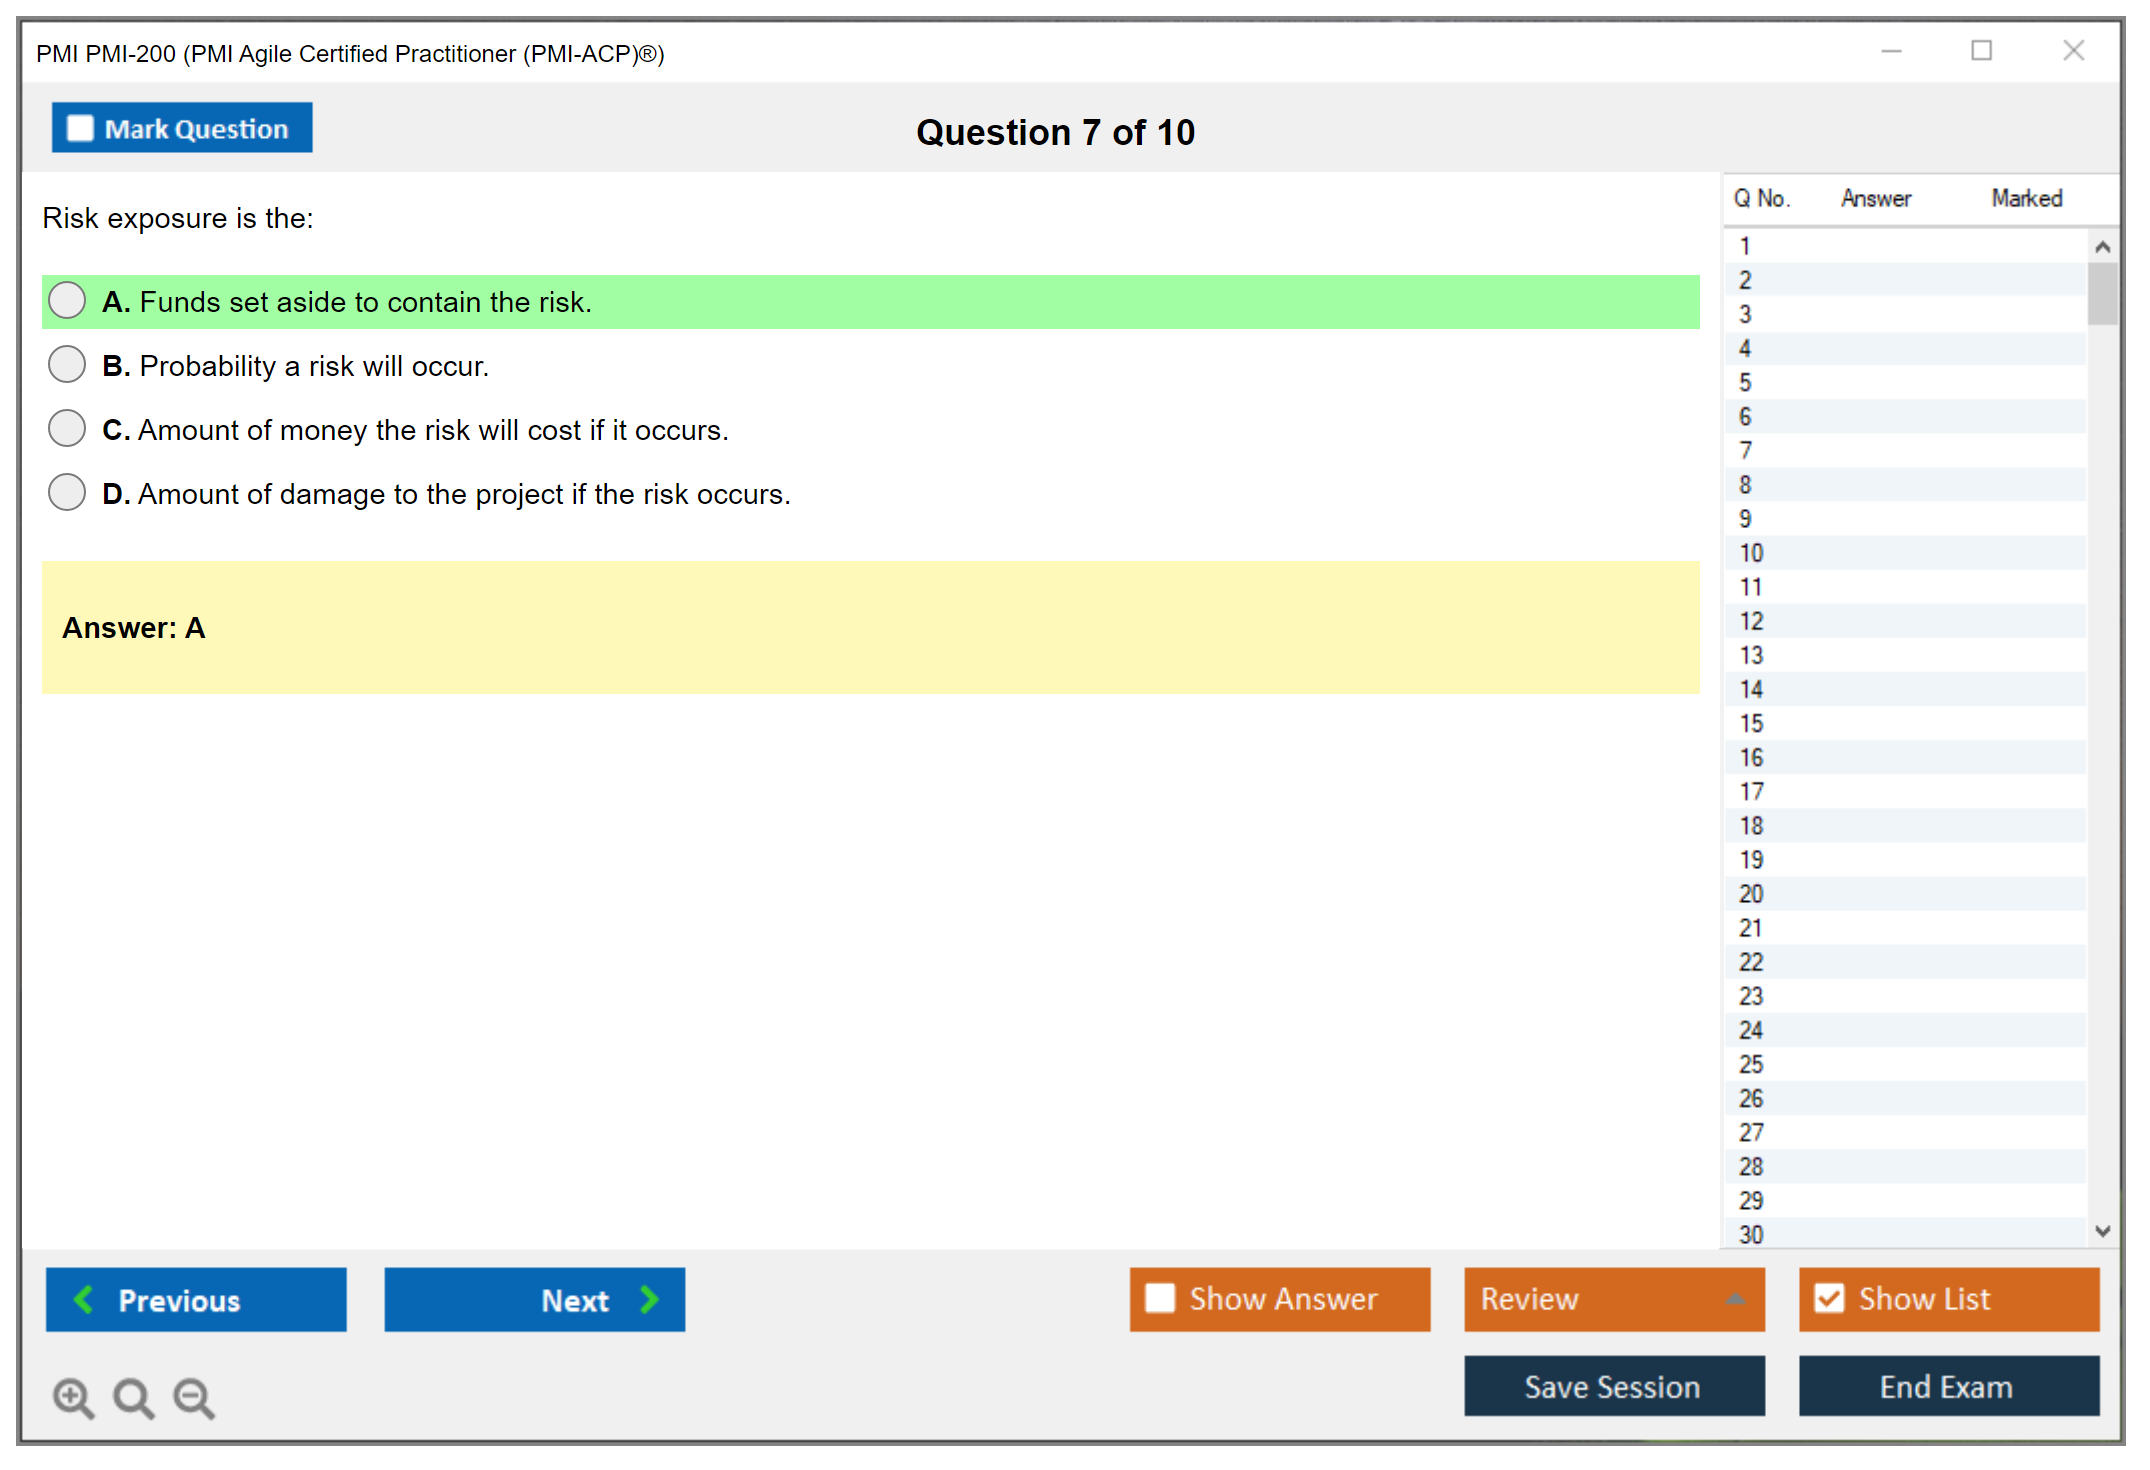This screenshot has width=2150, height=1470.
Task: Click the reset zoom magnifier icon
Action: click(133, 1397)
